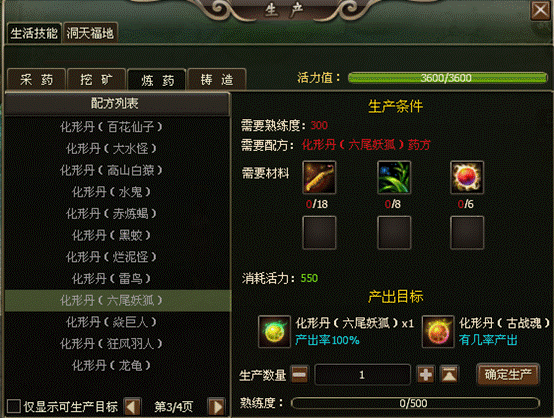Open the 采药 tab

pos(36,80)
